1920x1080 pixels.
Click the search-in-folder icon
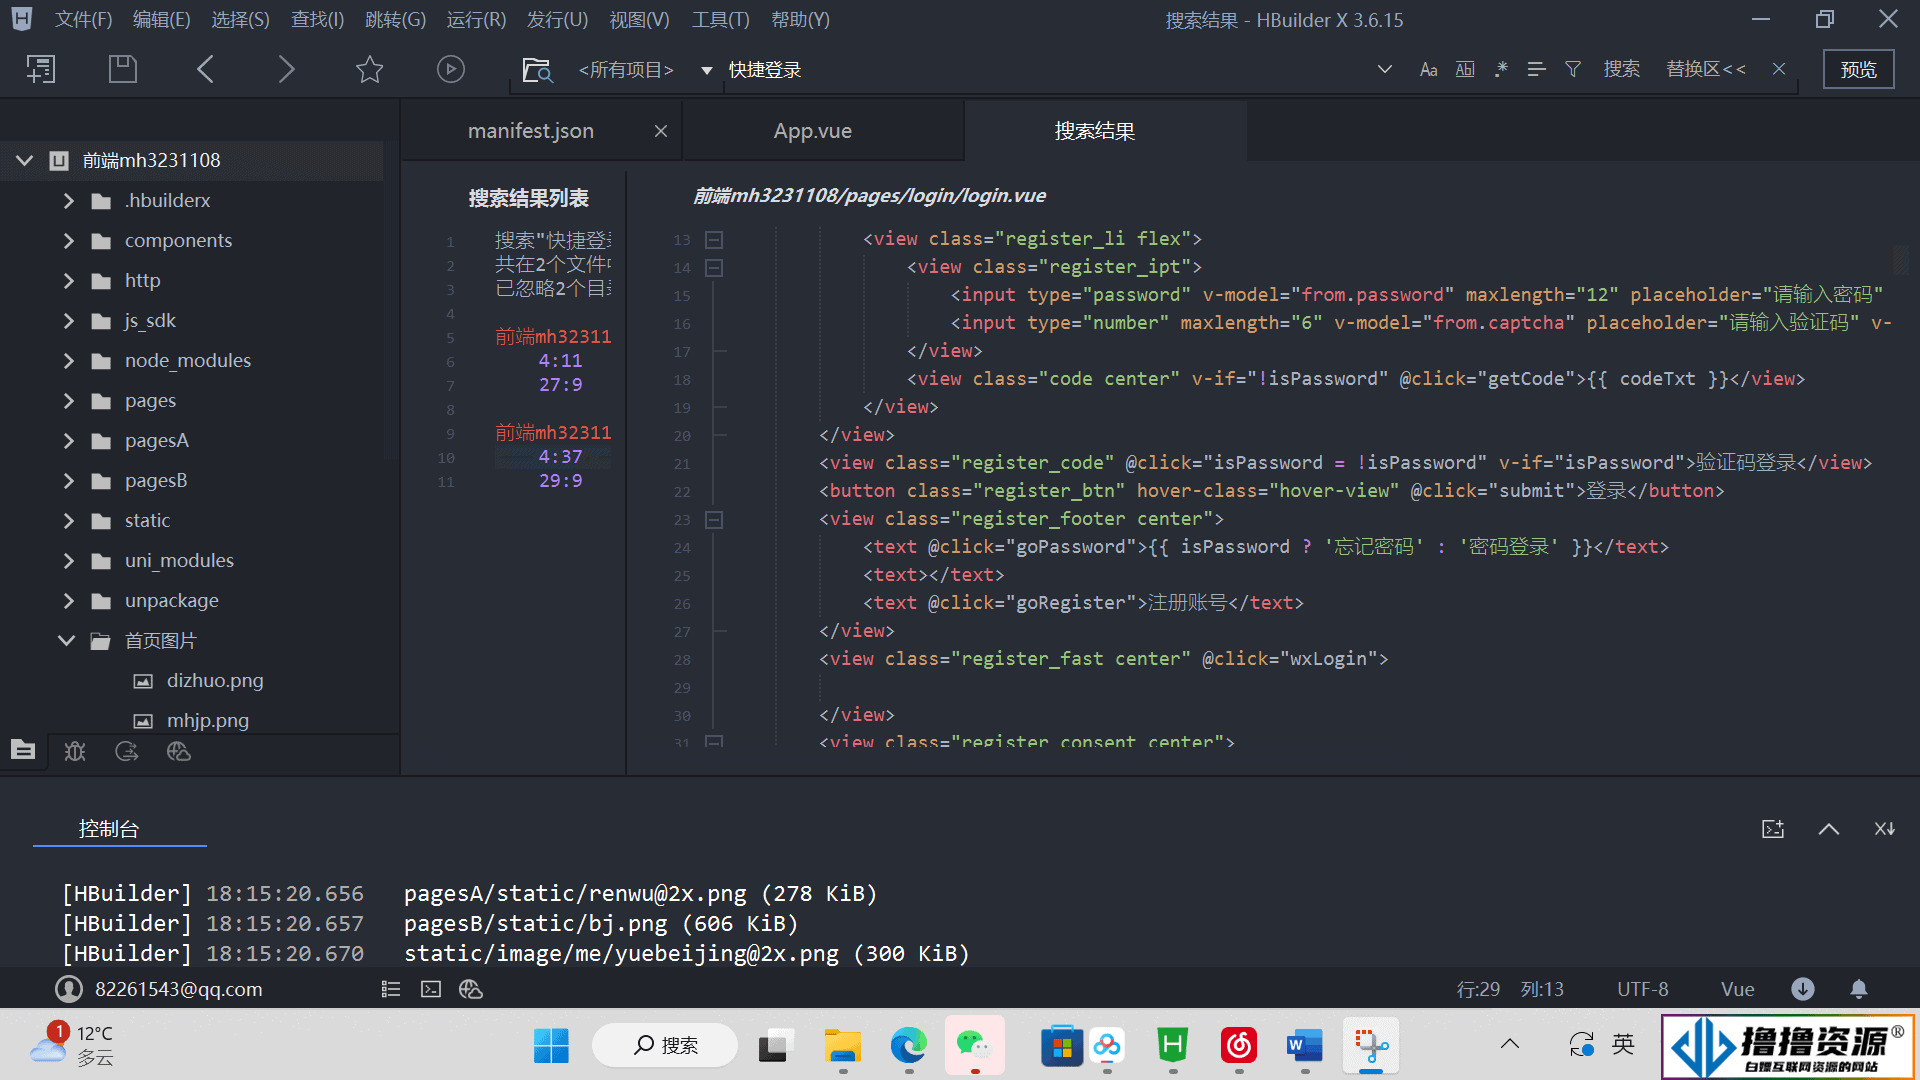point(537,70)
